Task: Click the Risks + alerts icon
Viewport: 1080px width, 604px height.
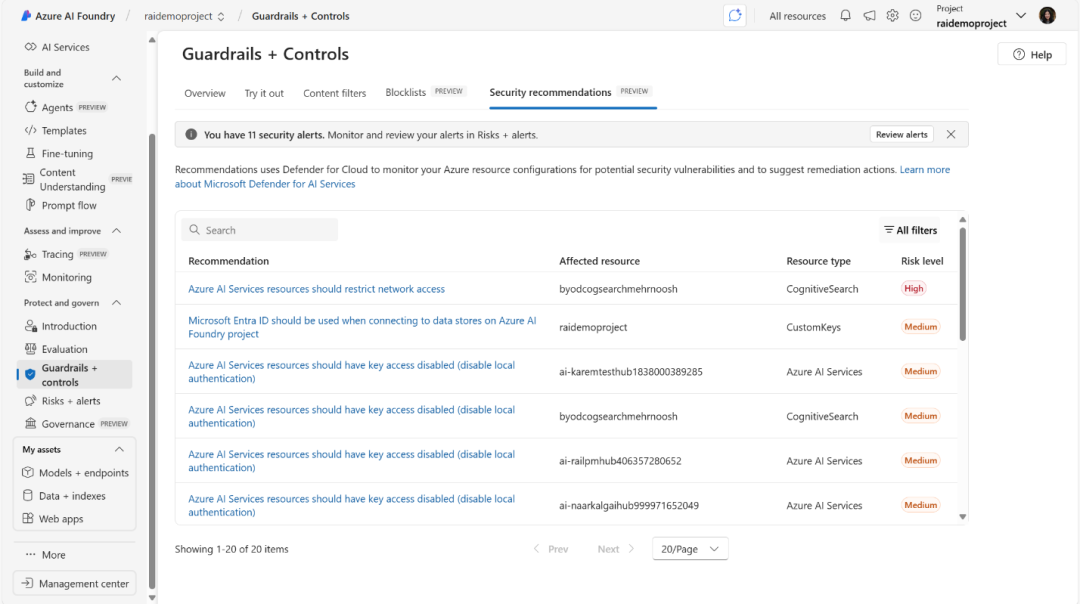Action: [30, 400]
